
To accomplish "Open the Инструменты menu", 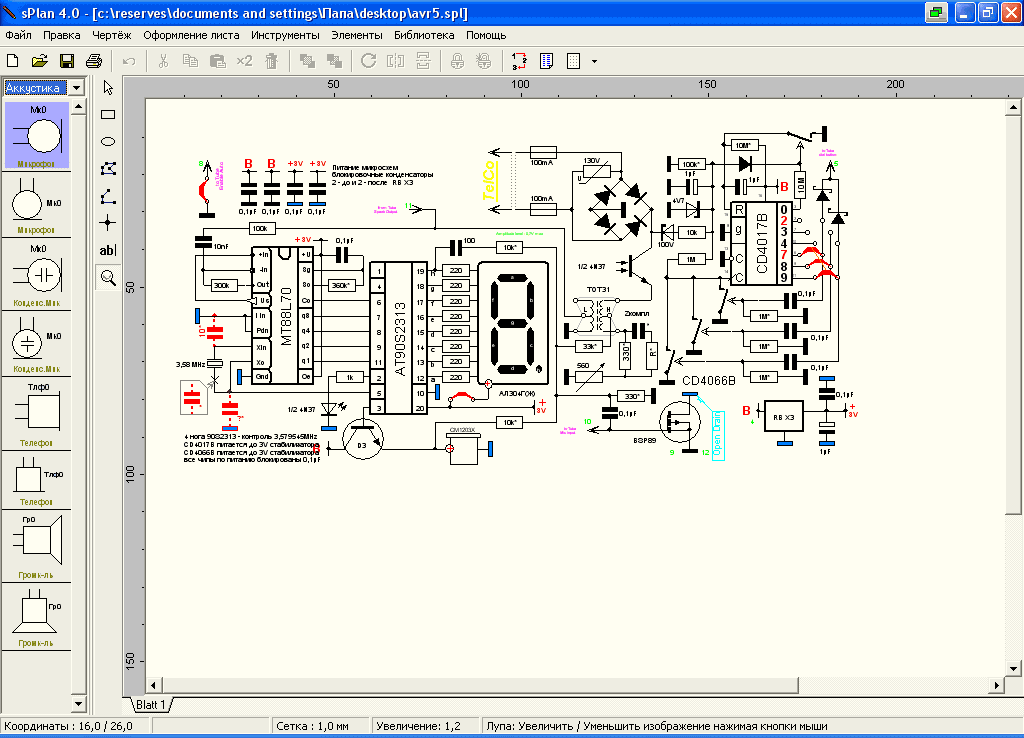I will click(x=285, y=35).
